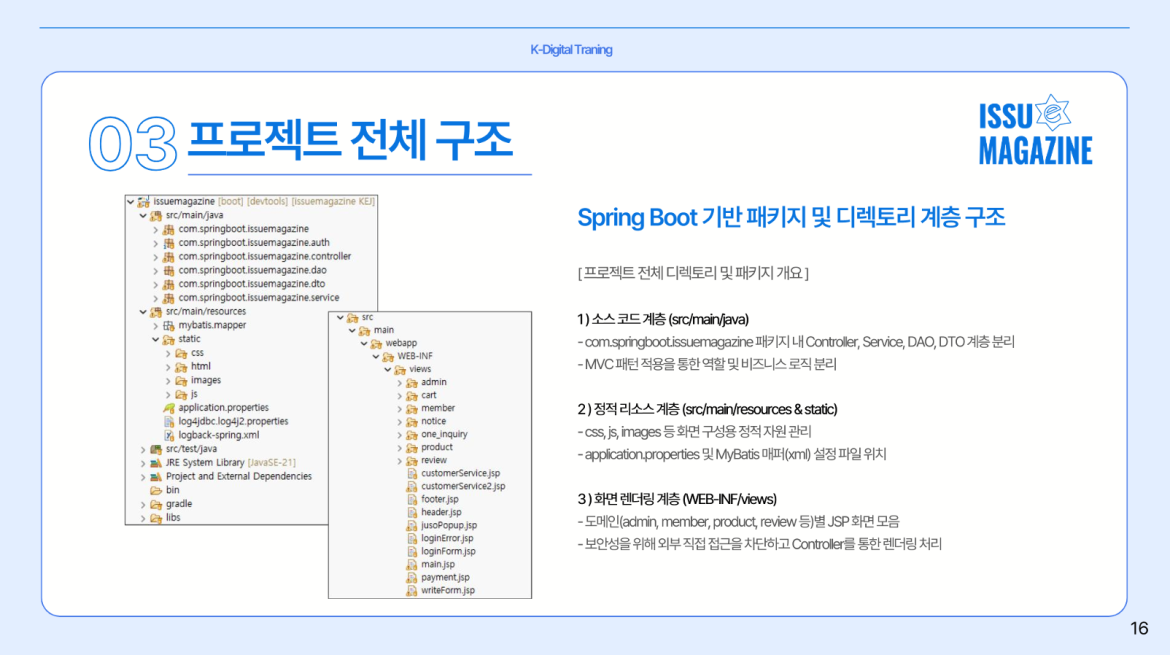Collapse the views folder arrow
1170x655 pixels.
coord(388,369)
